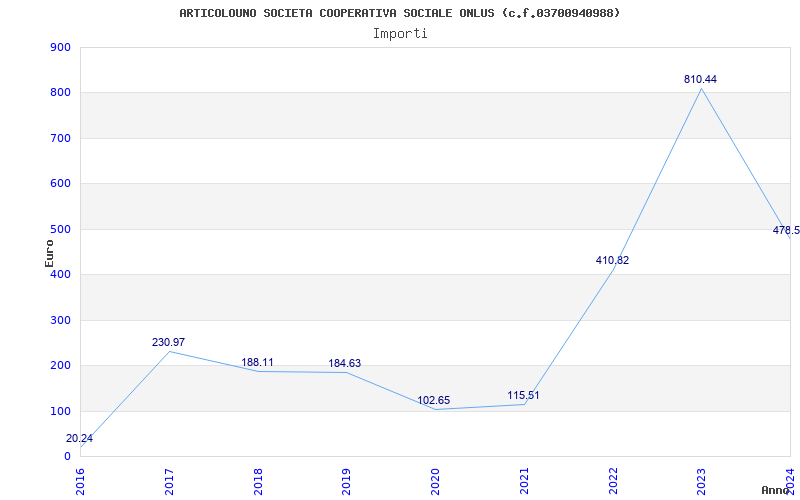Click the data label 20.24

[79, 438]
